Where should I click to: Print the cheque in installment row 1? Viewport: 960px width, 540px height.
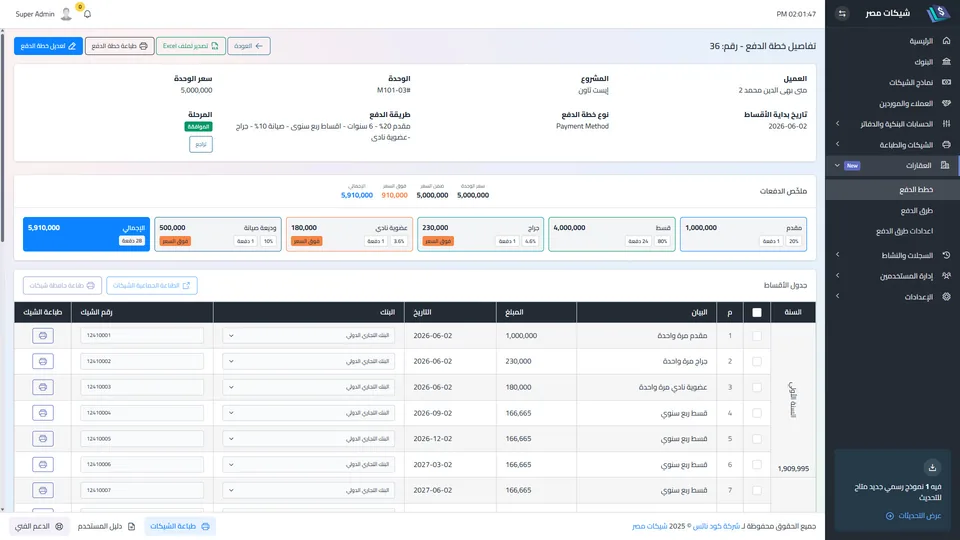43,336
